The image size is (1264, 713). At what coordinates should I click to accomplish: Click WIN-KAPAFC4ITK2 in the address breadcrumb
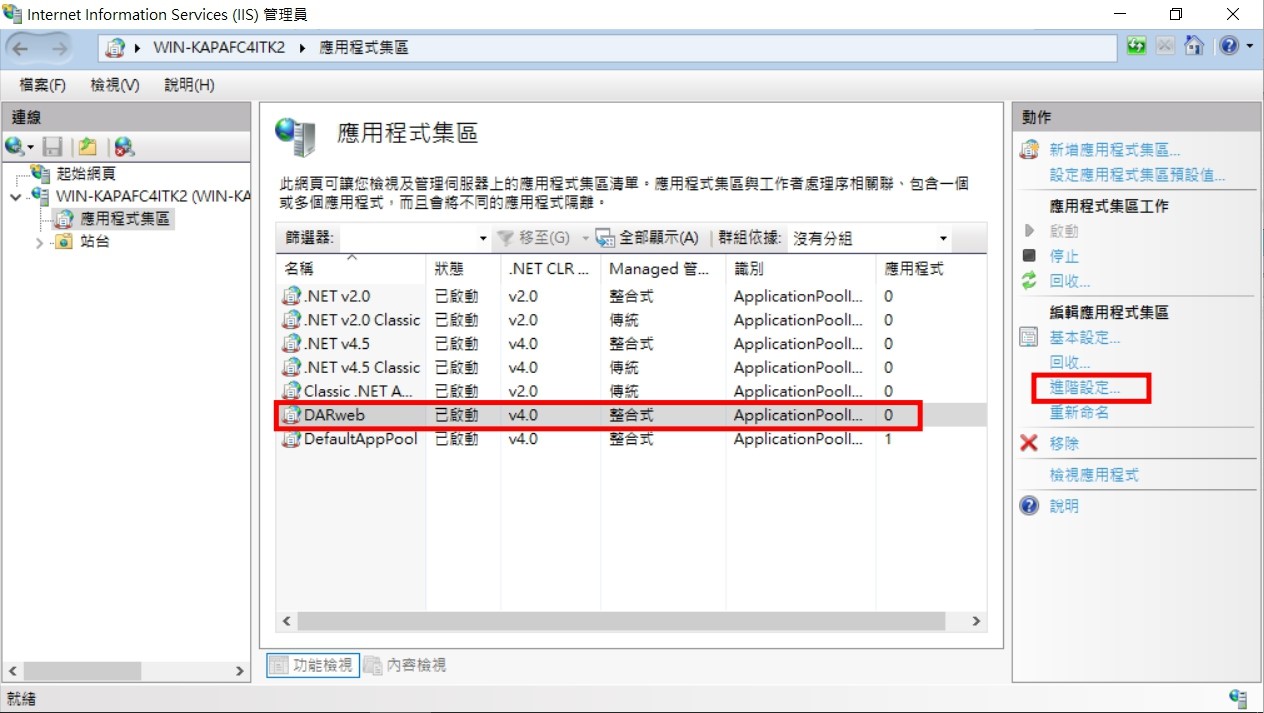coord(221,47)
